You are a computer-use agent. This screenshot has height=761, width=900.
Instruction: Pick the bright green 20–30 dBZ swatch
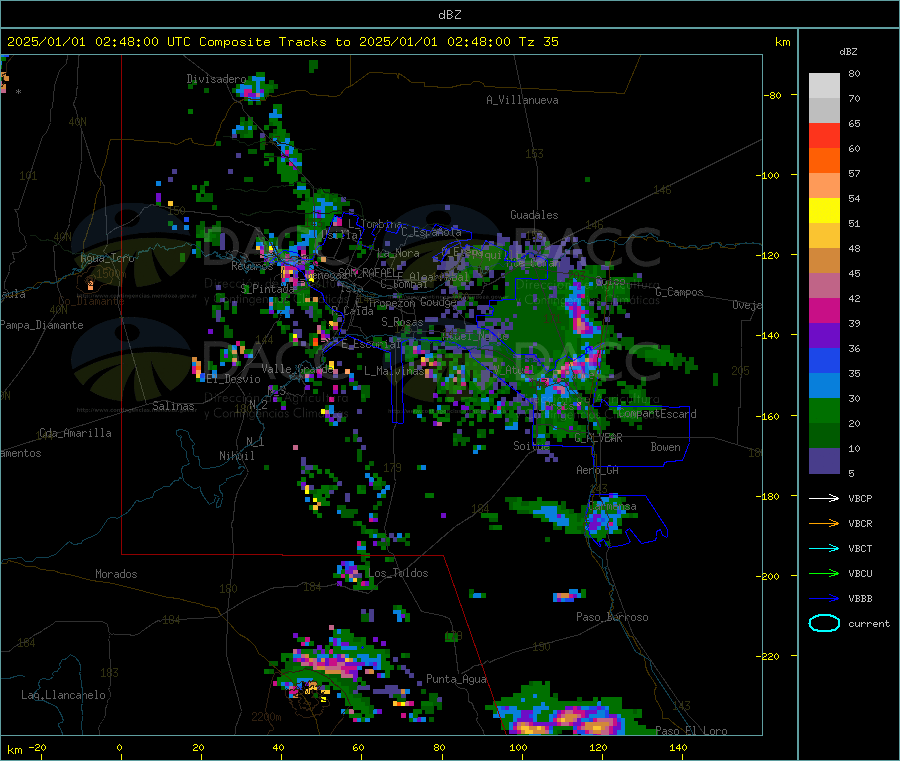(x=824, y=410)
